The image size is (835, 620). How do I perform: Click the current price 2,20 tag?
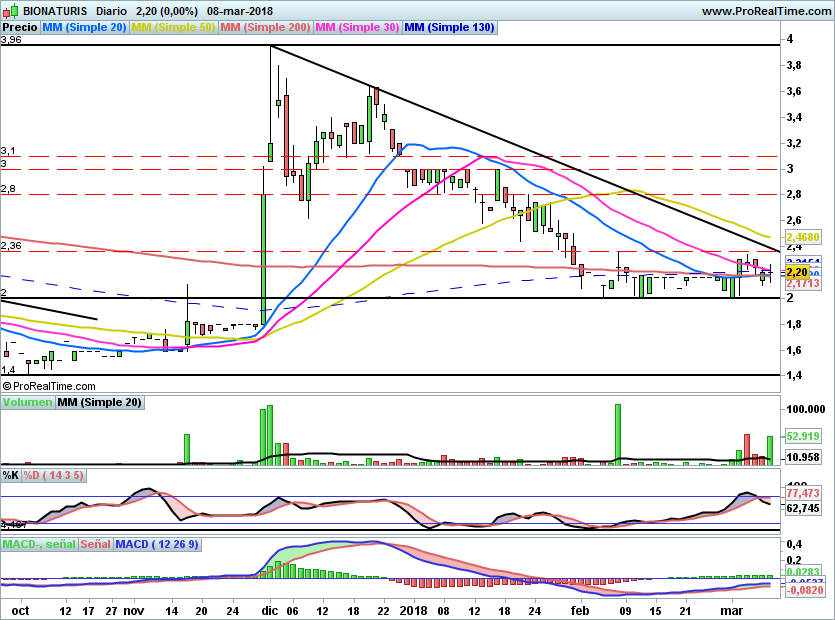(x=797, y=272)
